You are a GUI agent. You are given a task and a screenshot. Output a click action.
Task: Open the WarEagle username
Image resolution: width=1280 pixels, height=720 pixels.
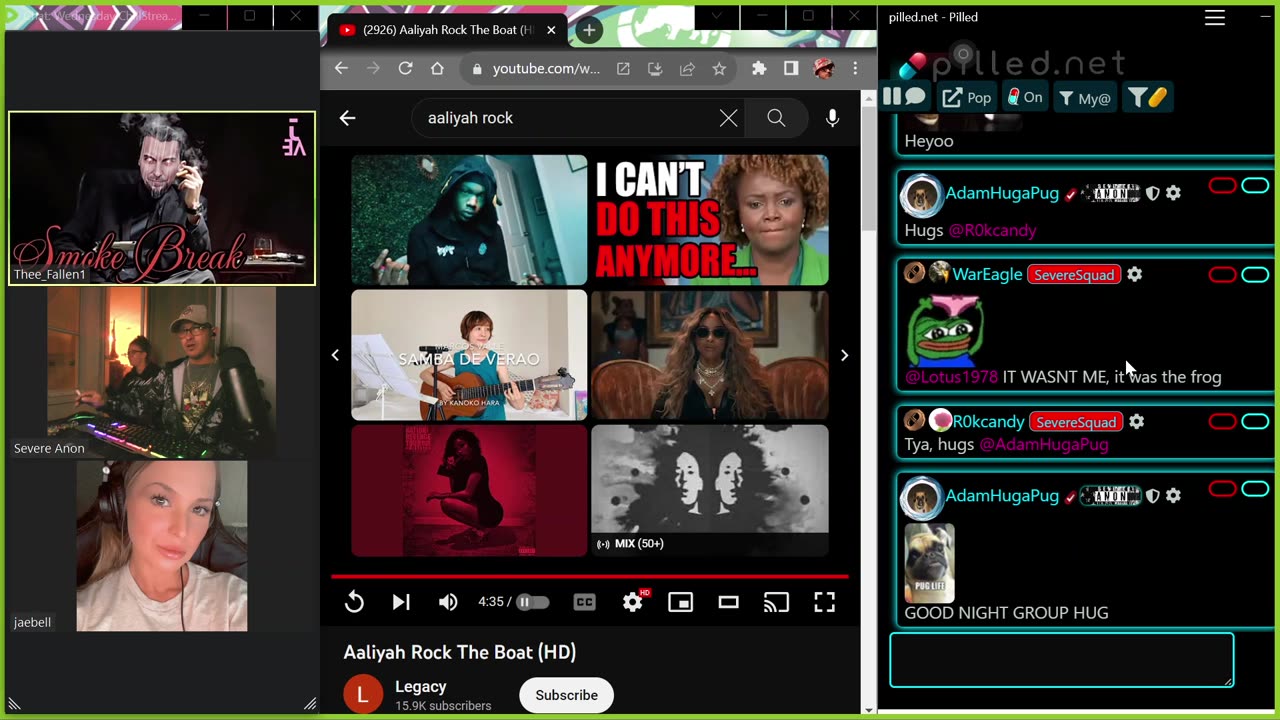coord(987,274)
